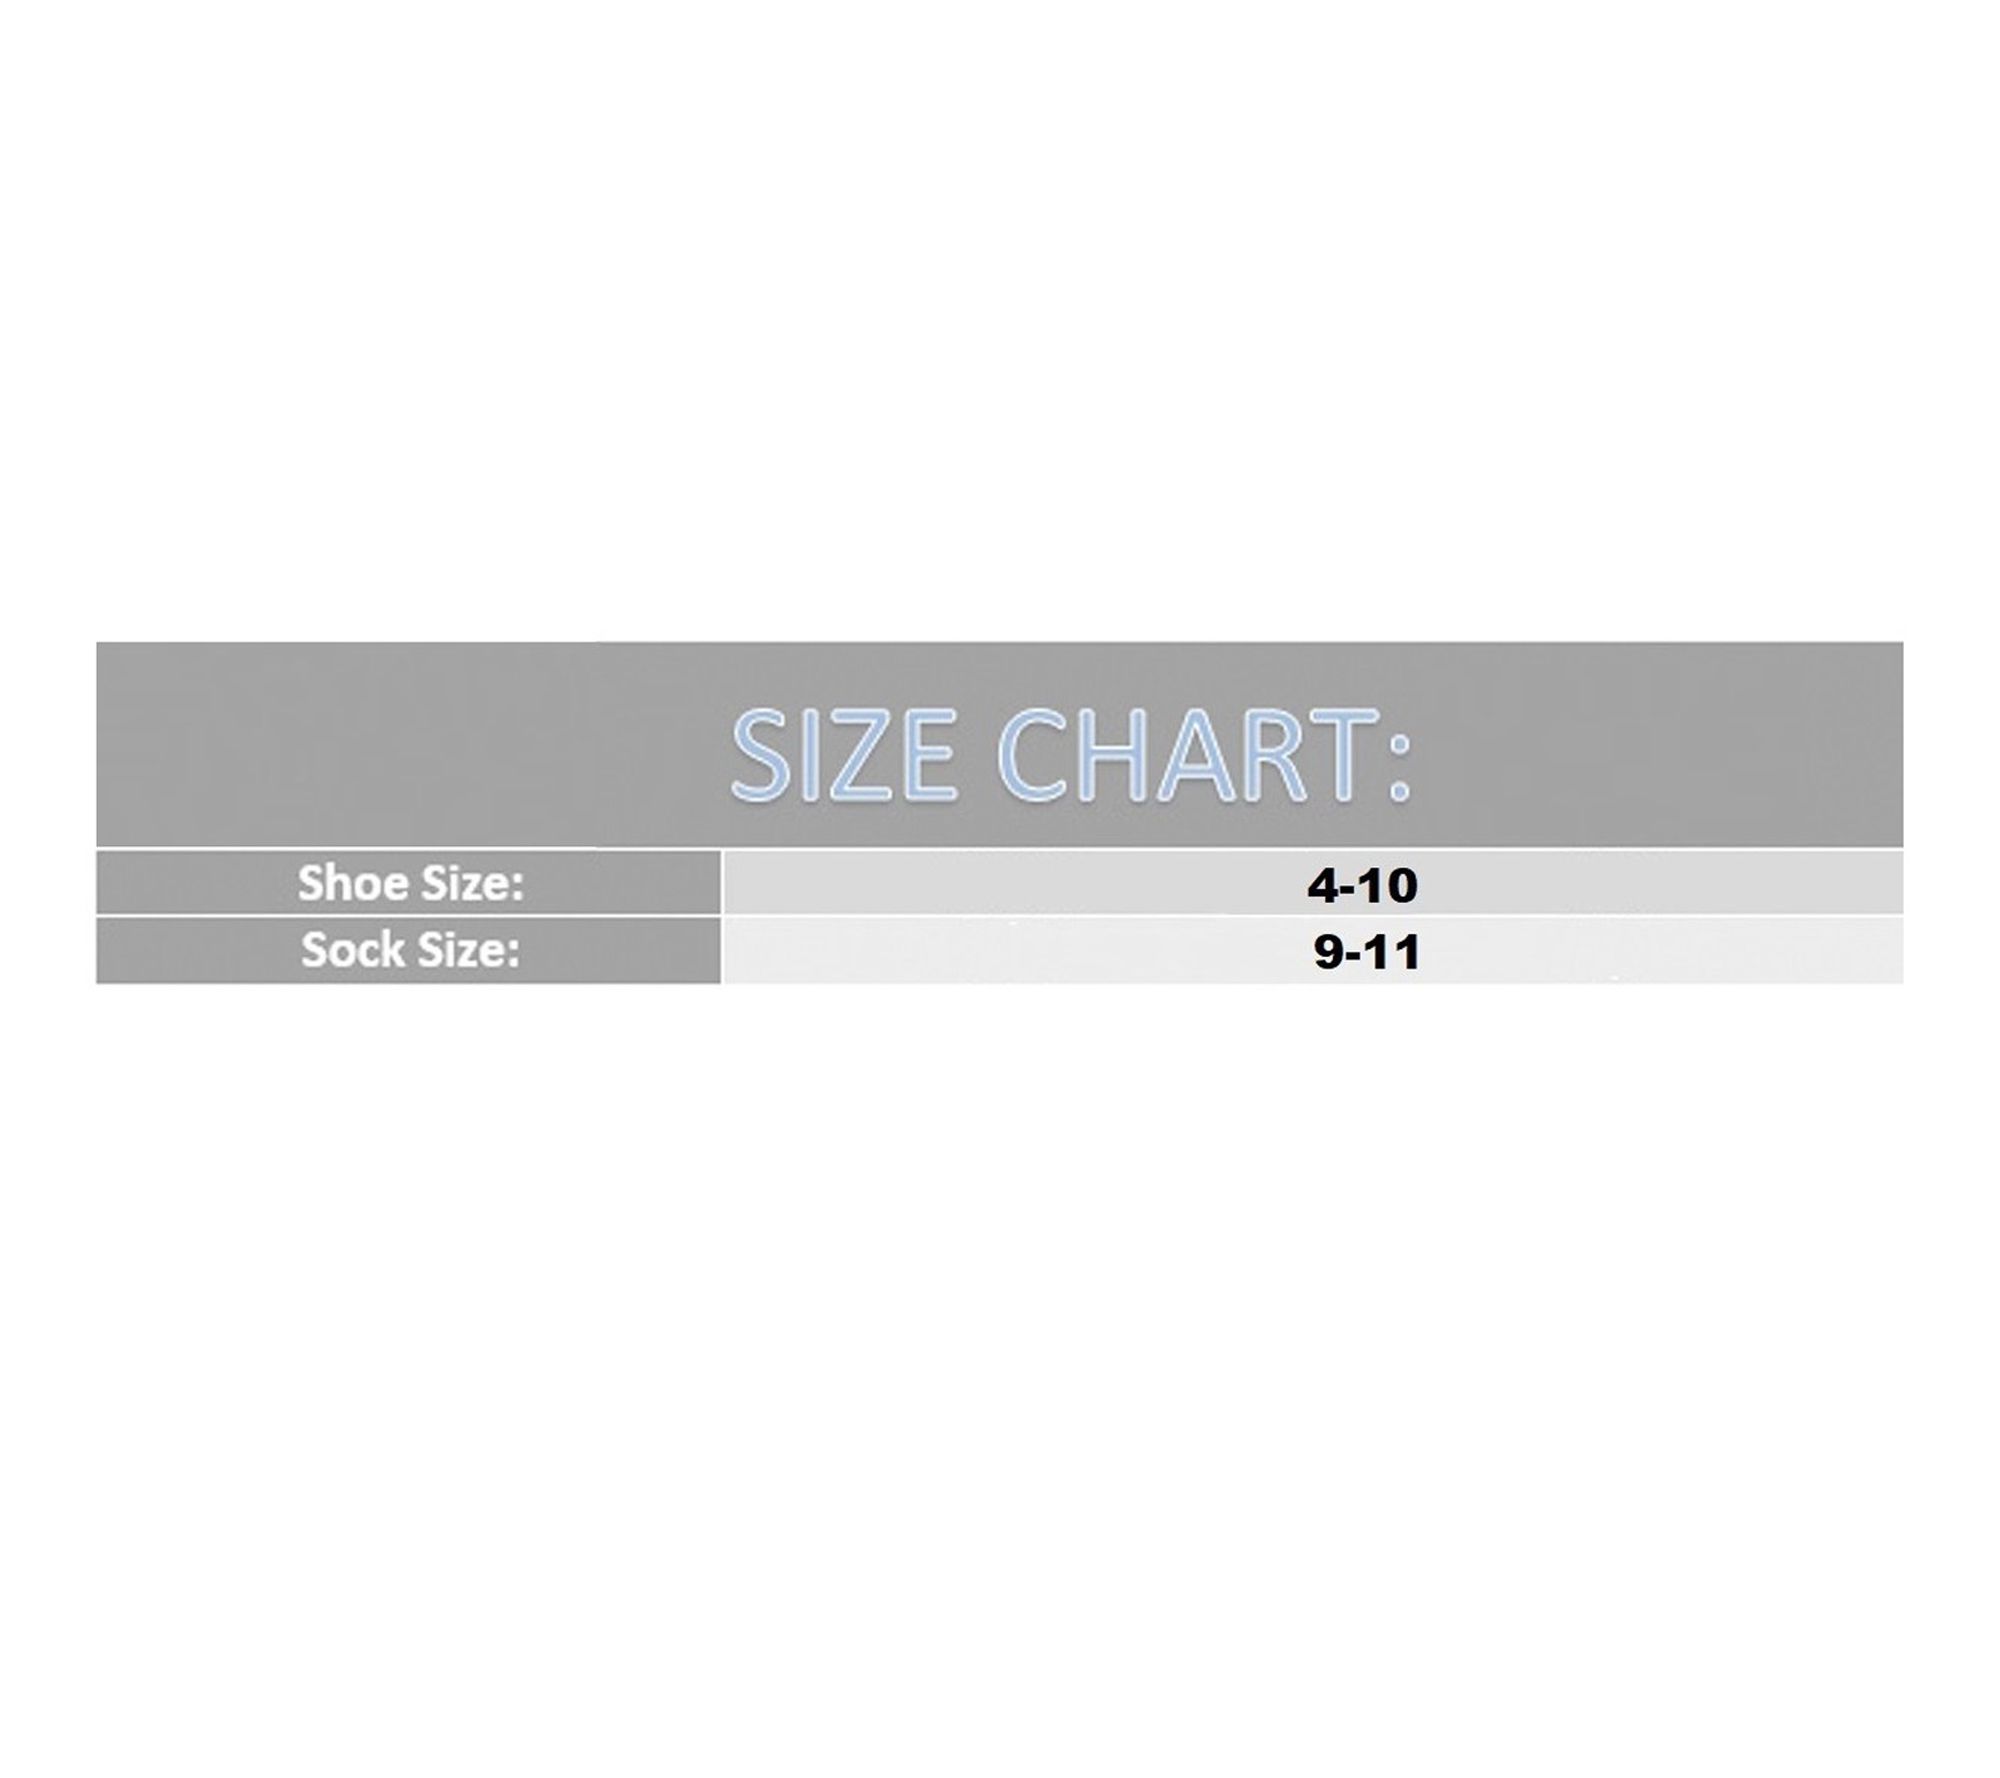Image resolution: width=2000 pixels, height=1778 pixels.
Task: Click the 4-10 shoe size value
Action: (x=1362, y=886)
